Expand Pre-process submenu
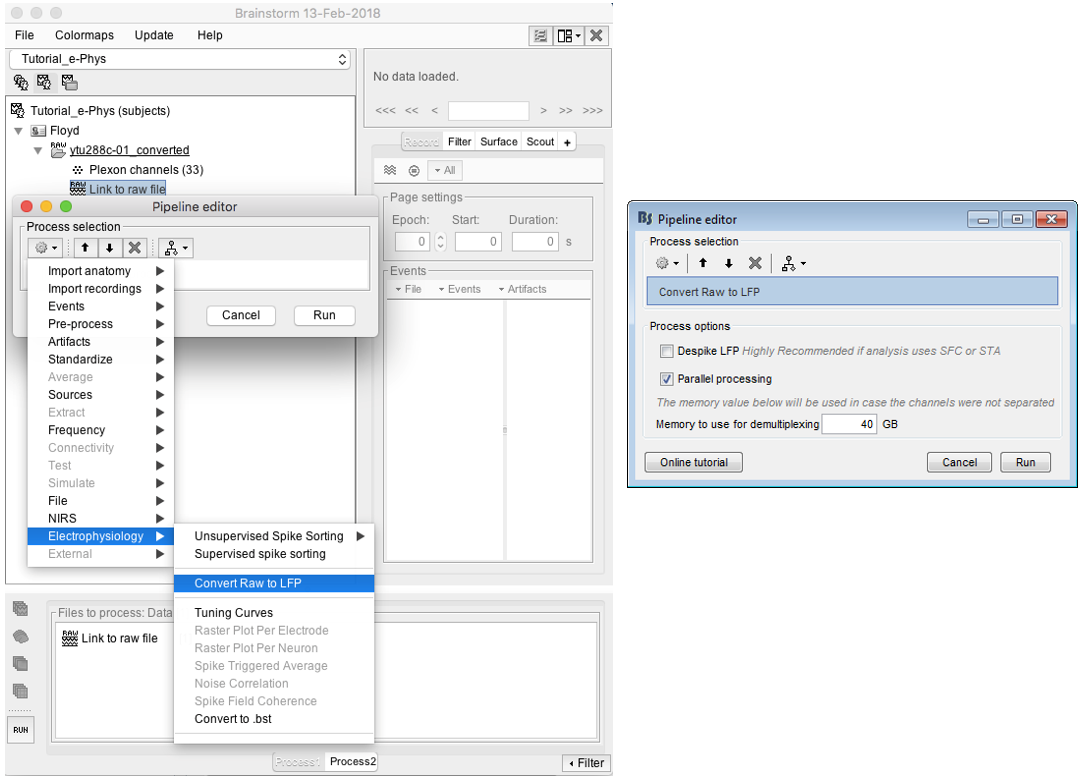Screen dimensions: 1084x779 pyautogui.click(x=101, y=324)
